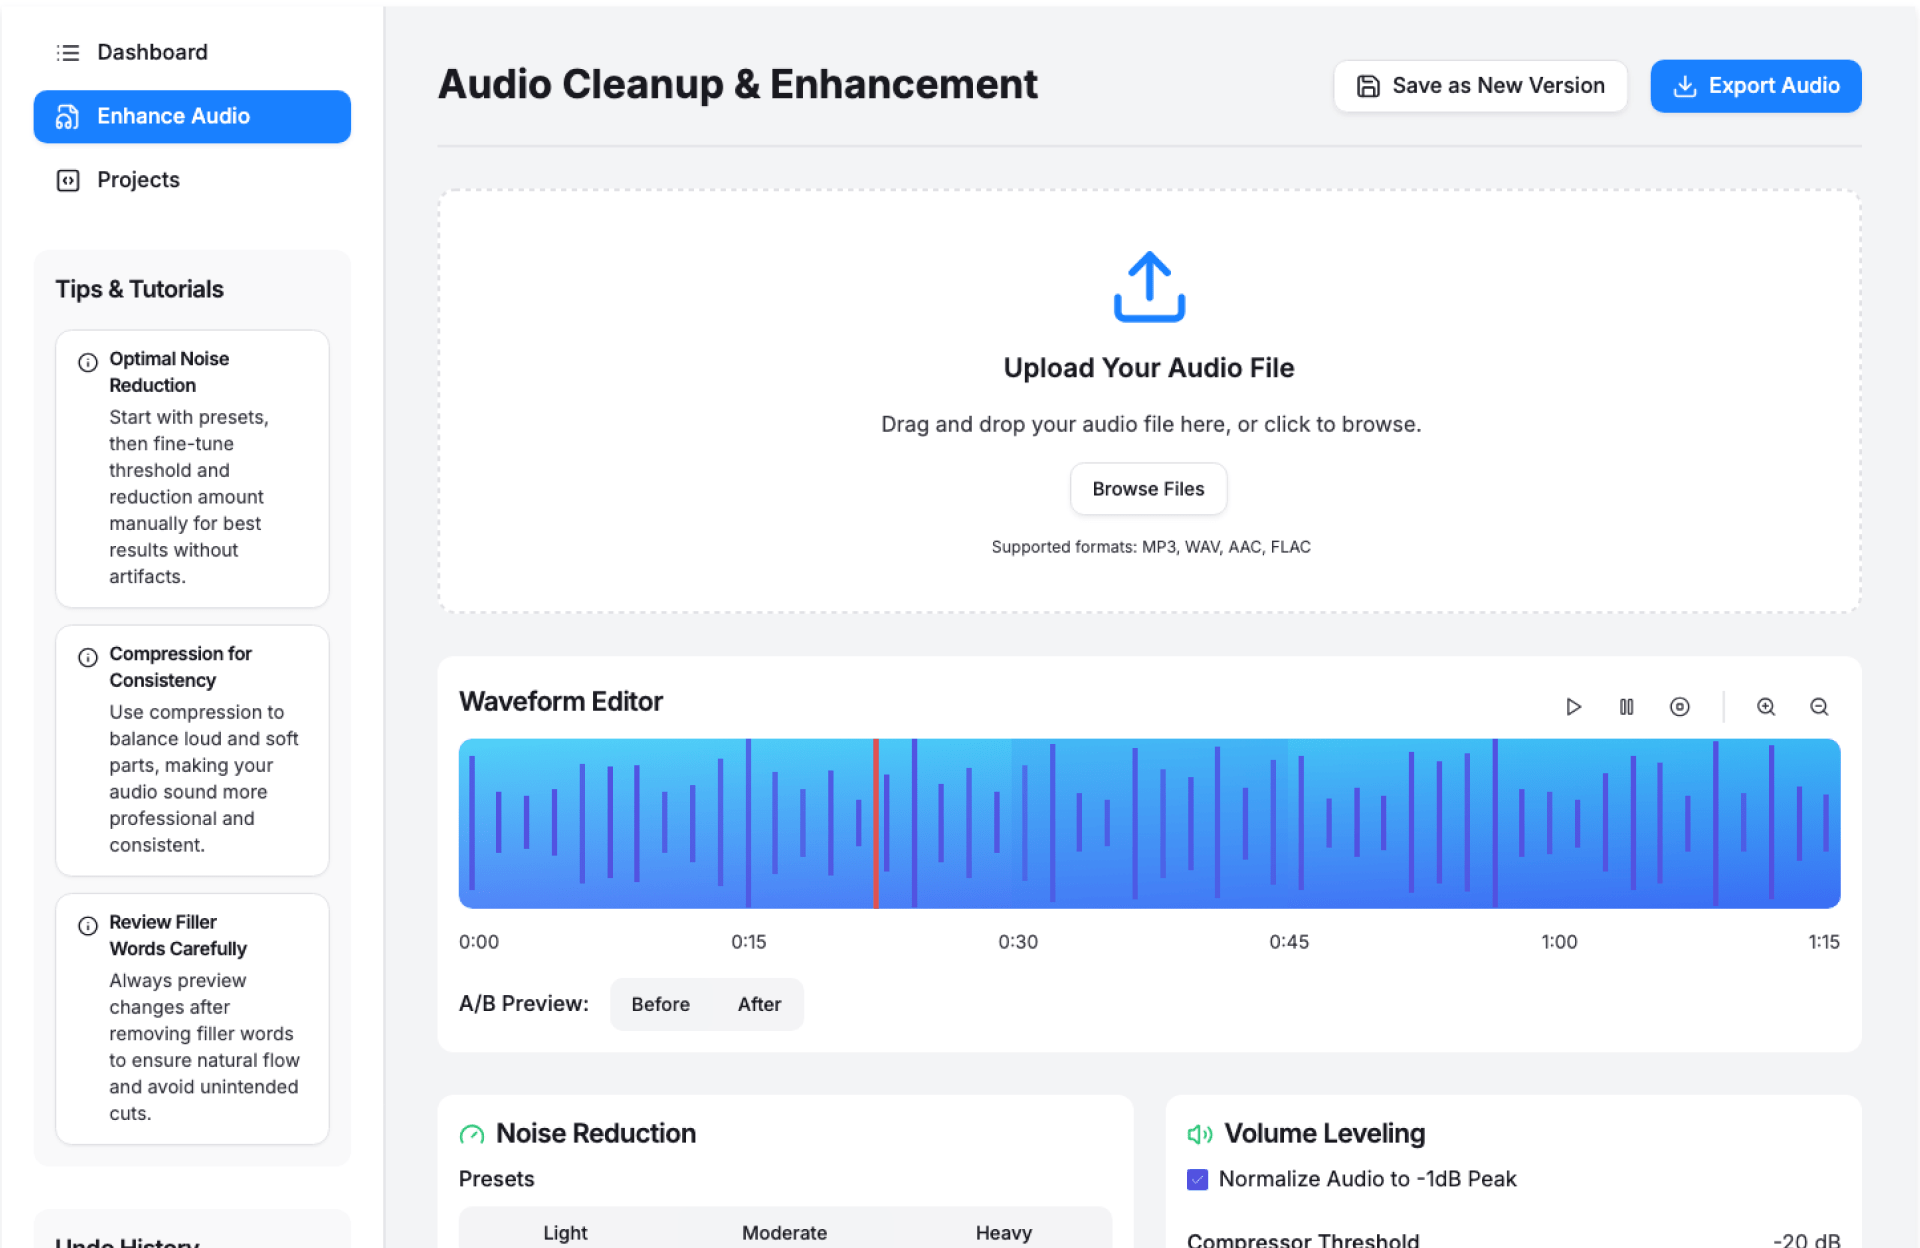Click the Compression for Consistency info icon
Image resolution: width=1920 pixels, height=1248 pixels.
tap(88, 657)
